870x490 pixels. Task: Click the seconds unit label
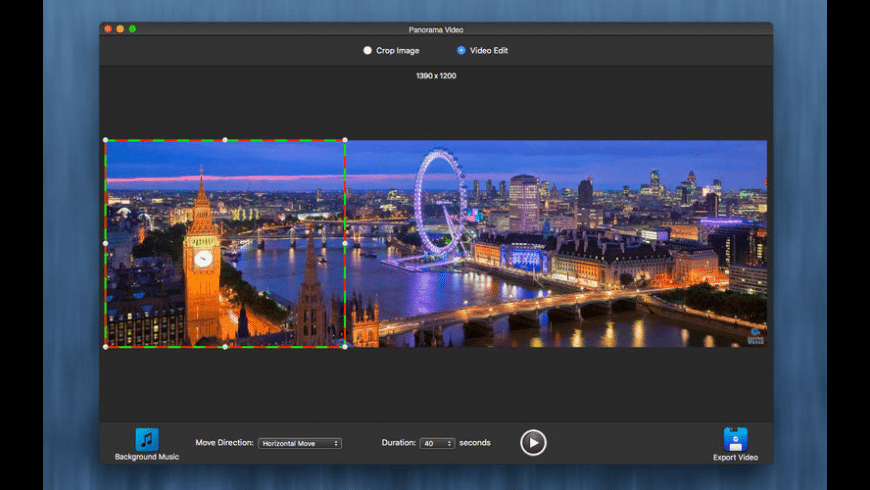click(x=475, y=443)
